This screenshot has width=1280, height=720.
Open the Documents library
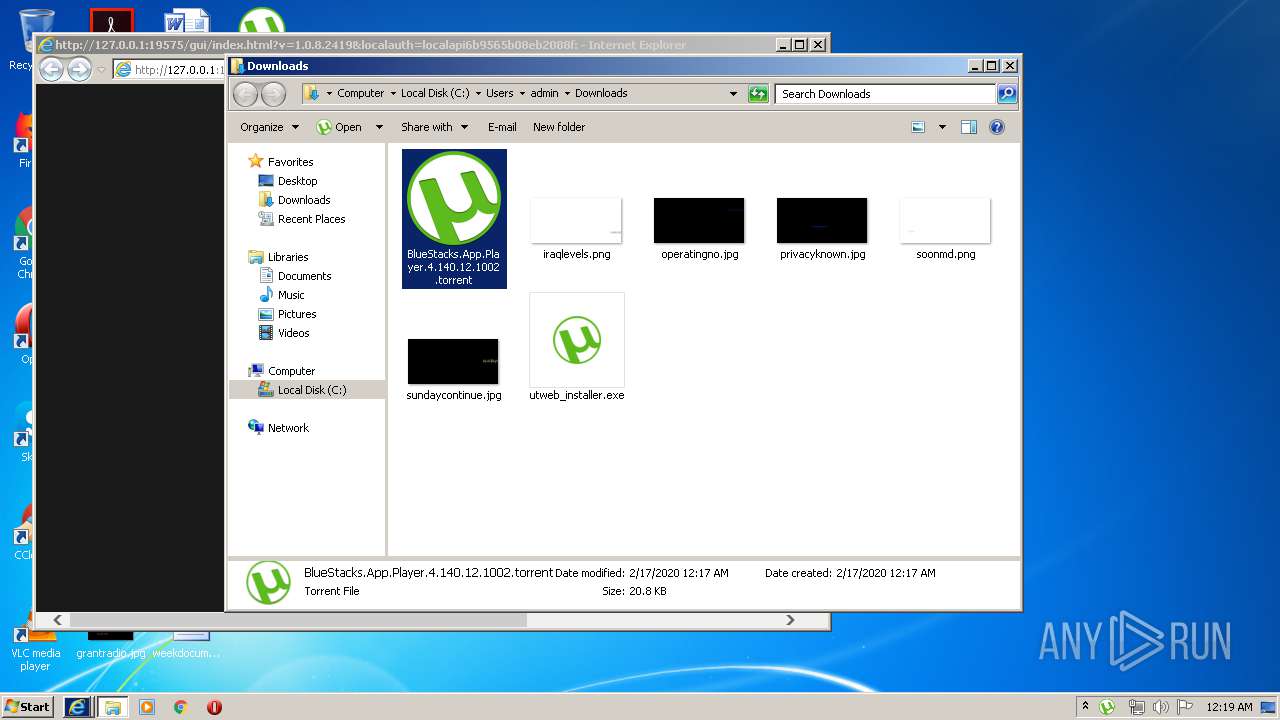click(x=304, y=276)
